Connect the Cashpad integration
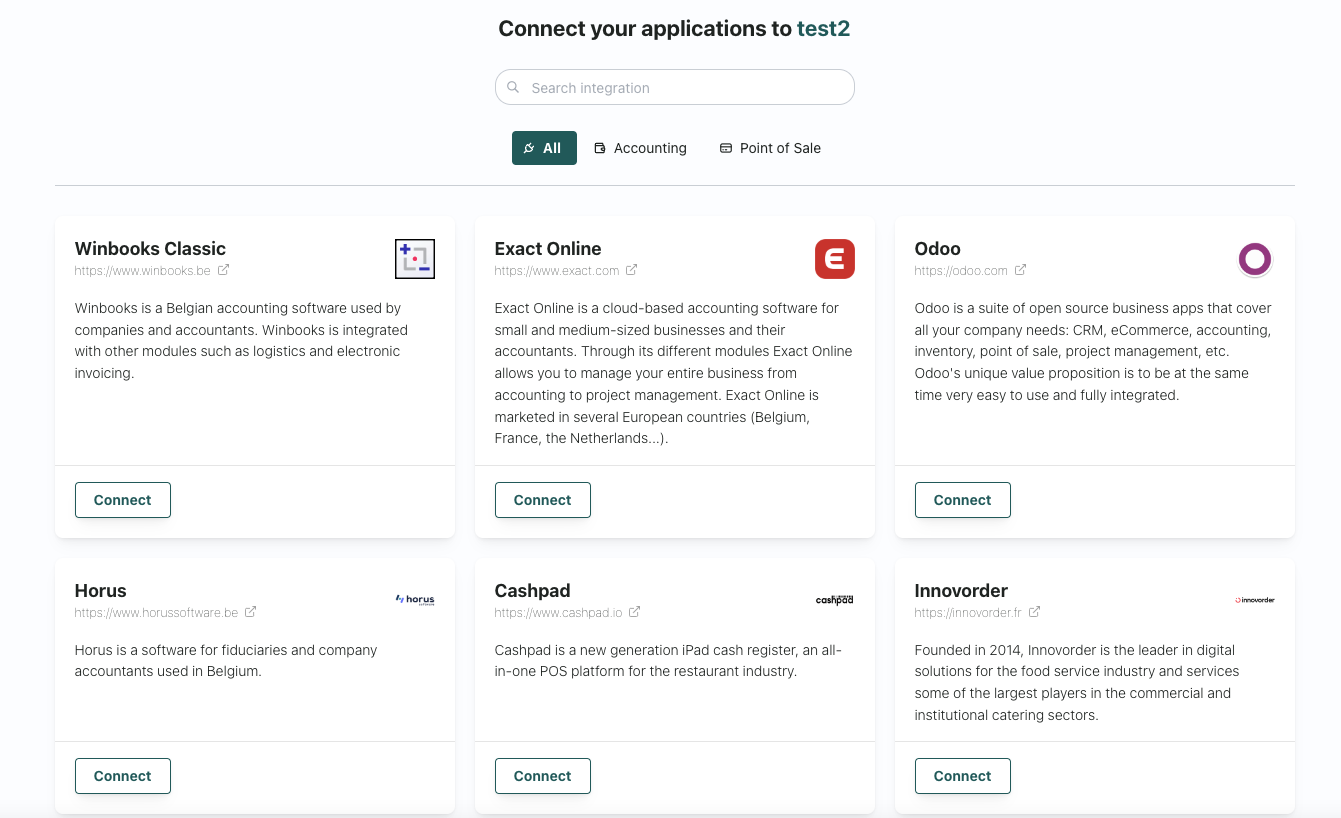The image size is (1341, 818). point(543,776)
